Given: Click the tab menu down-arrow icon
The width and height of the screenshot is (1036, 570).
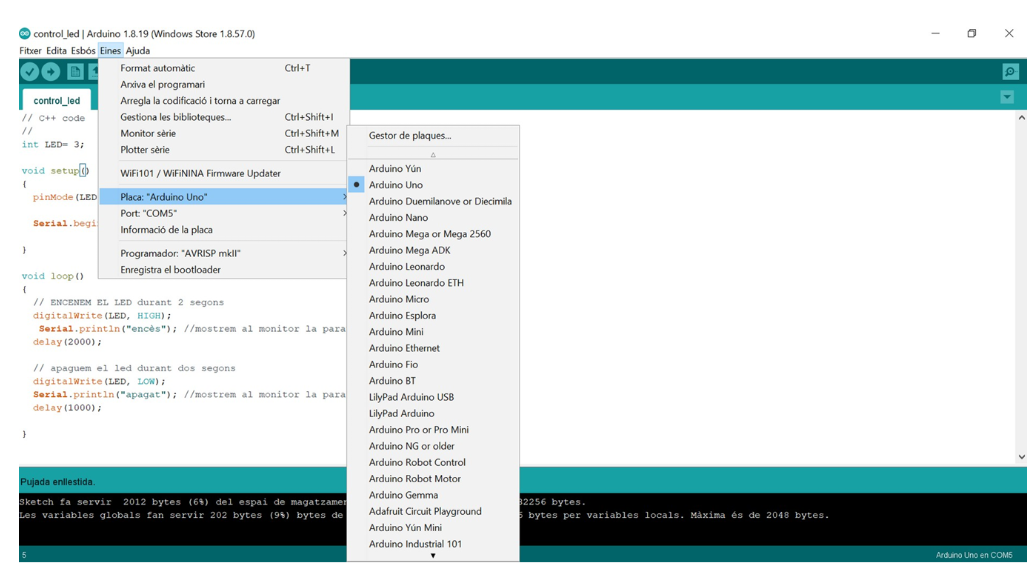Looking at the screenshot, I should (1007, 97).
